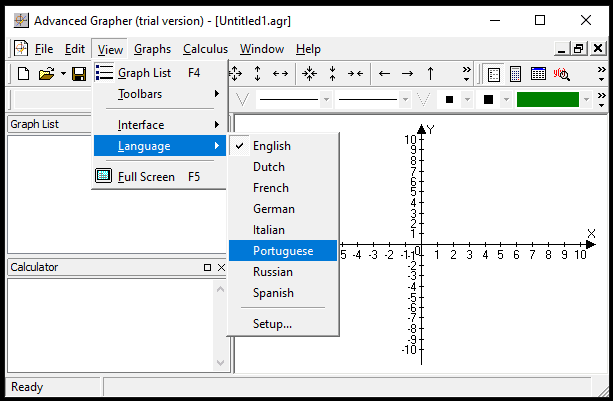Toggle Full Screen mode from the View menu
Image resolution: width=613 pixels, height=401 pixels.
pyautogui.click(x=146, y=177)
